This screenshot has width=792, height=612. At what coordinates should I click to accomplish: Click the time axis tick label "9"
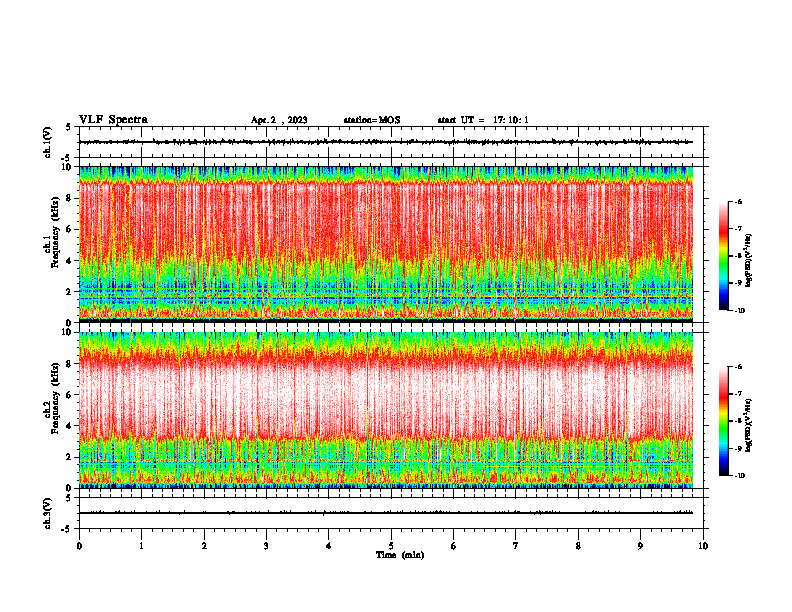[640, 546]
